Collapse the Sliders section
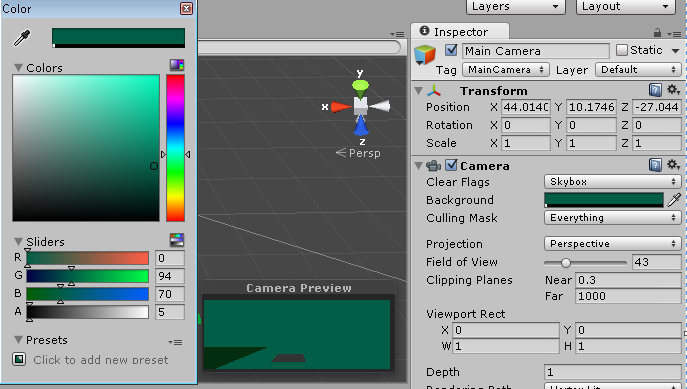Screen dimensions: 687x389 [x=18, y=241]
